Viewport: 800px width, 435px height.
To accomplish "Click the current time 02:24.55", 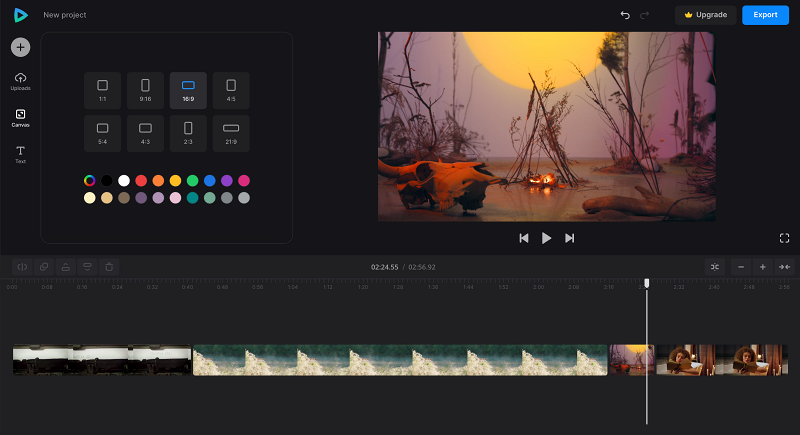I will coord(384,267).
